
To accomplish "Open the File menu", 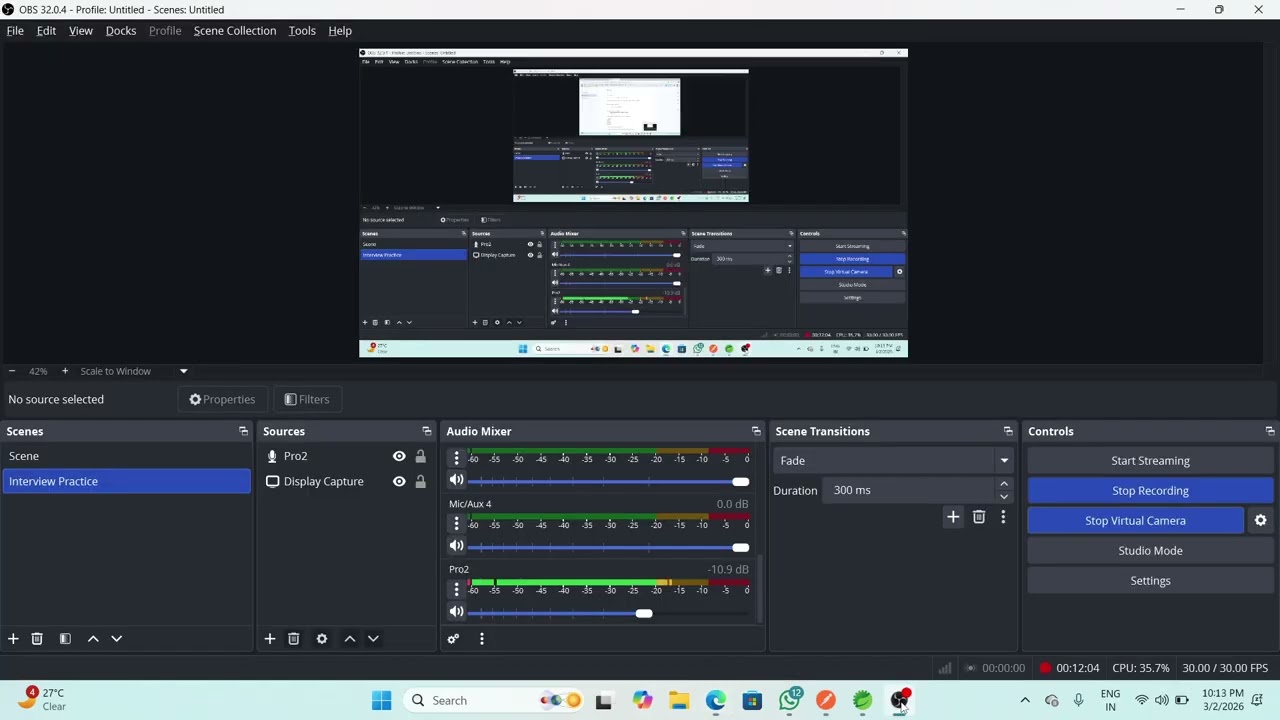I will [x=15, y=30].
